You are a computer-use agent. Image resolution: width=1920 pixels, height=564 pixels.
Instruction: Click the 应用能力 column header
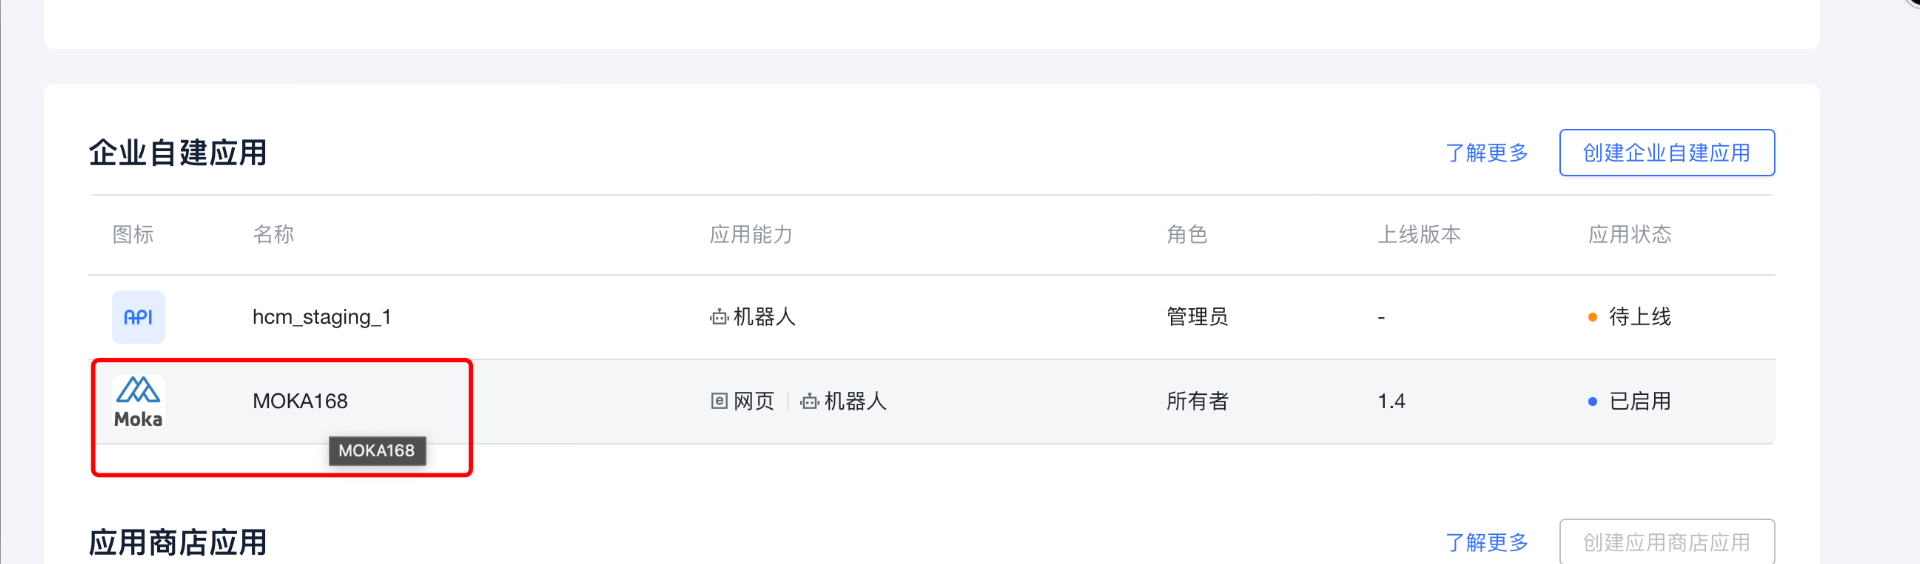(x=750, y=234)
